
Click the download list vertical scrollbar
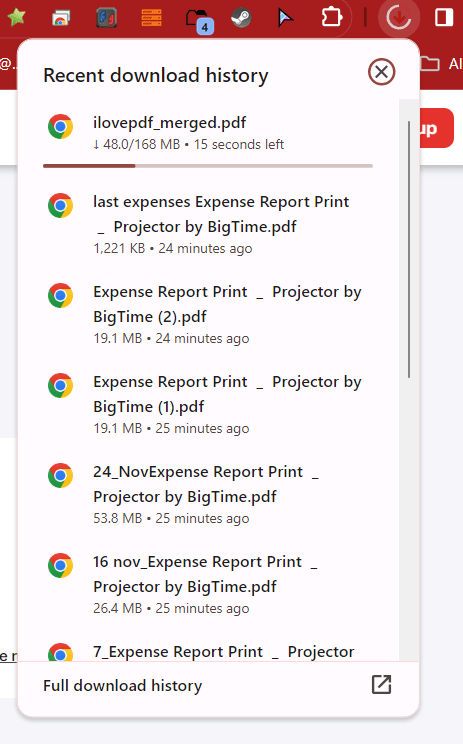pos(409,249)
